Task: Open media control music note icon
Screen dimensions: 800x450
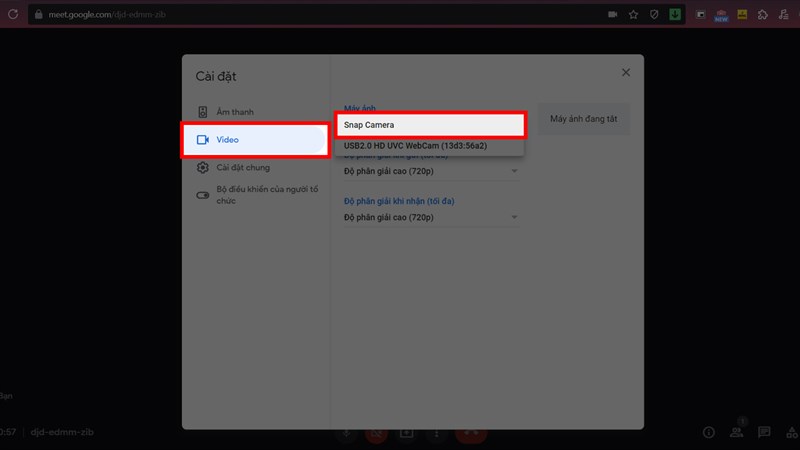Action: pos(784,15)
